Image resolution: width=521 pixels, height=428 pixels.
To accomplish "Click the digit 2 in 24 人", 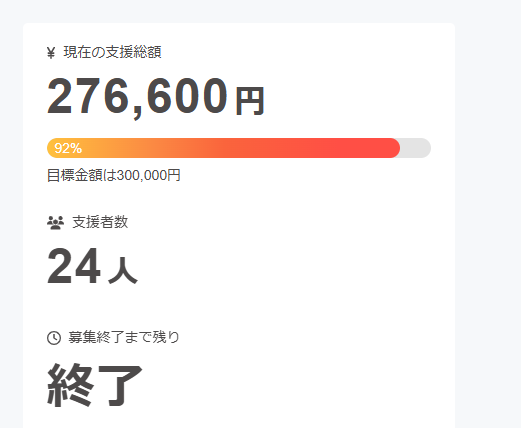I will pos(60,267).
